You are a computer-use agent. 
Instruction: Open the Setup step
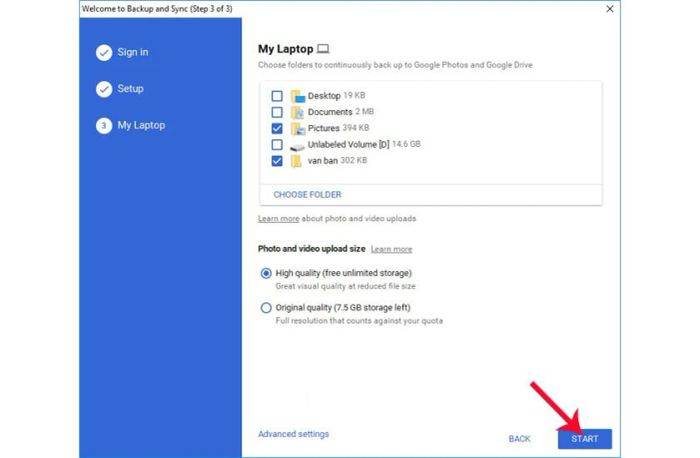pos(130,89)
